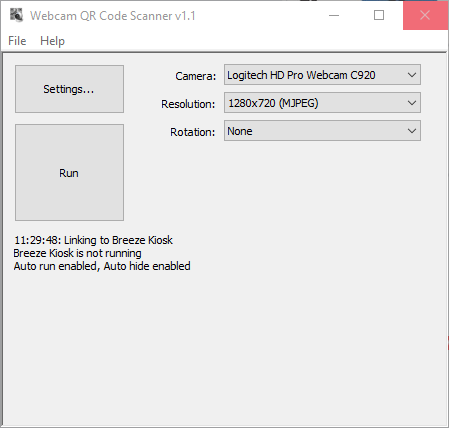Click the 'Breeze Kiosk is not running' message
This screenshot has height=428, width=449.
(77, 253)
